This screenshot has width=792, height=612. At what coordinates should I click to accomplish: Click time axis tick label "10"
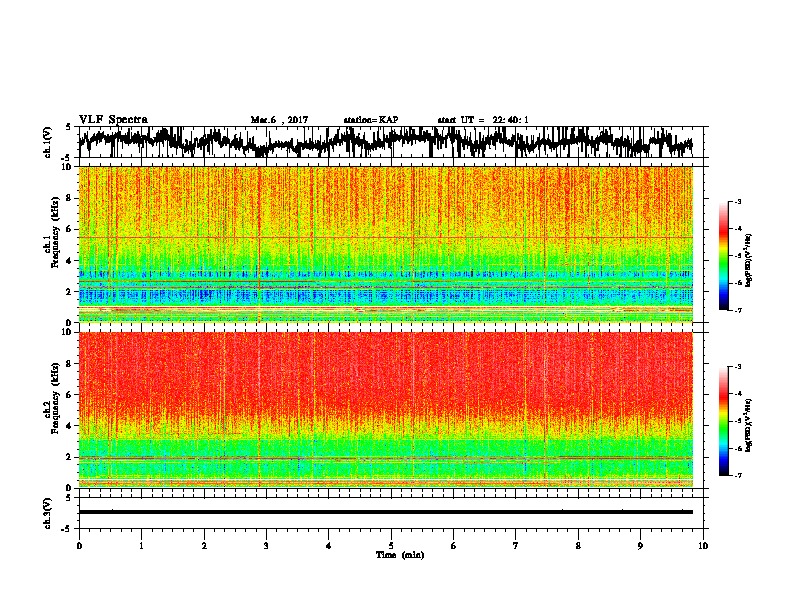click(703, 546)
